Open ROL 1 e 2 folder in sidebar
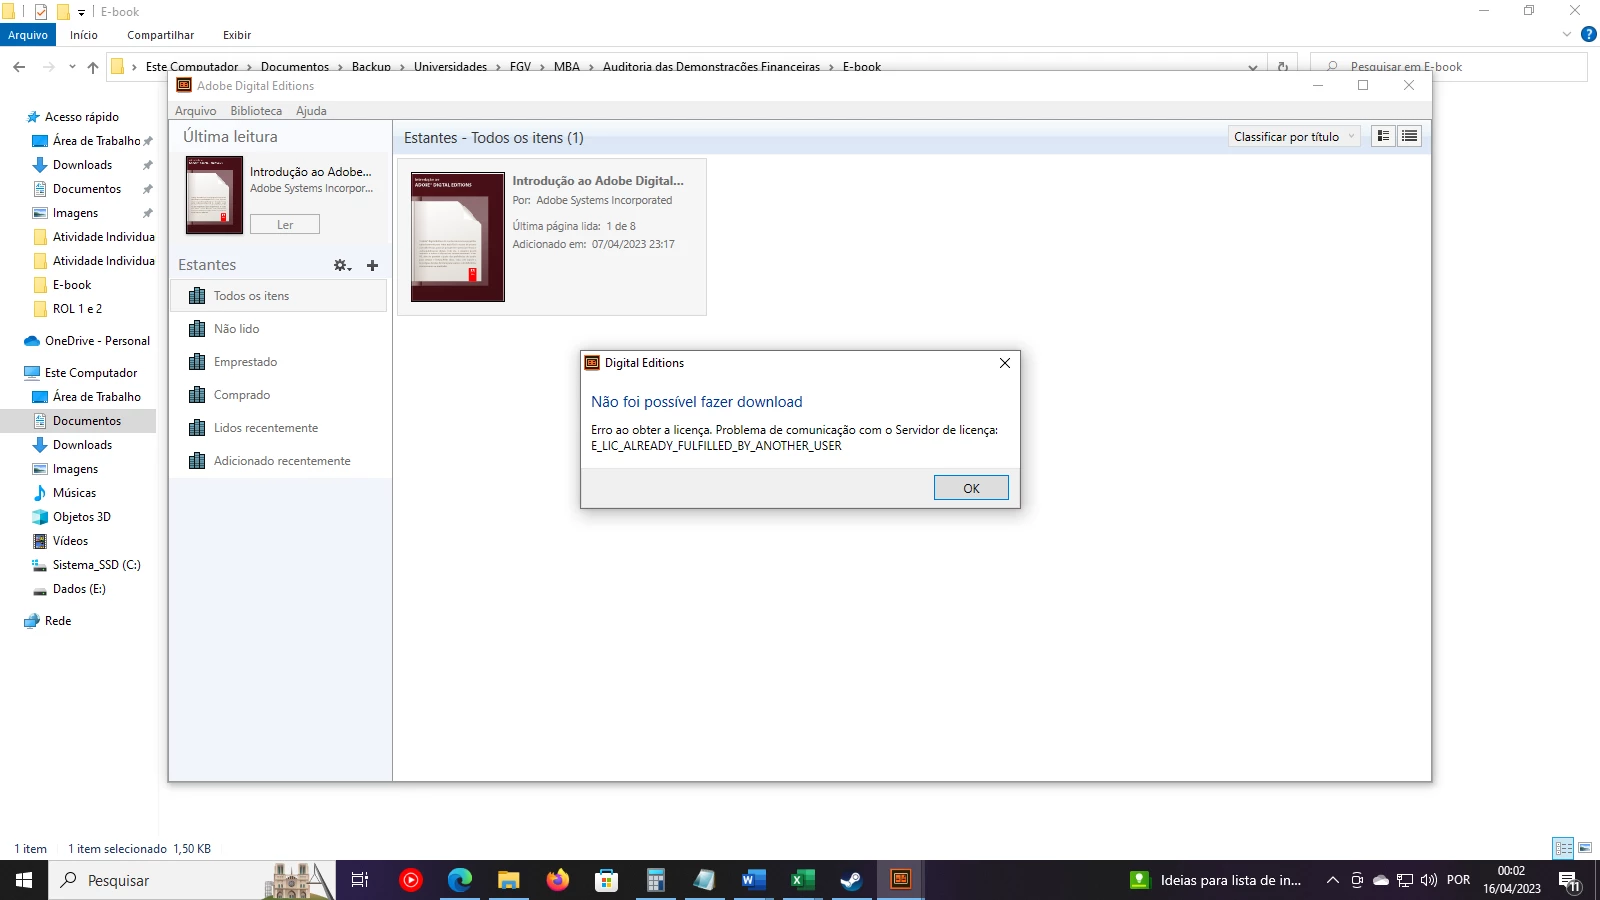Screen dimensions: 1600x900 (77, 309)
